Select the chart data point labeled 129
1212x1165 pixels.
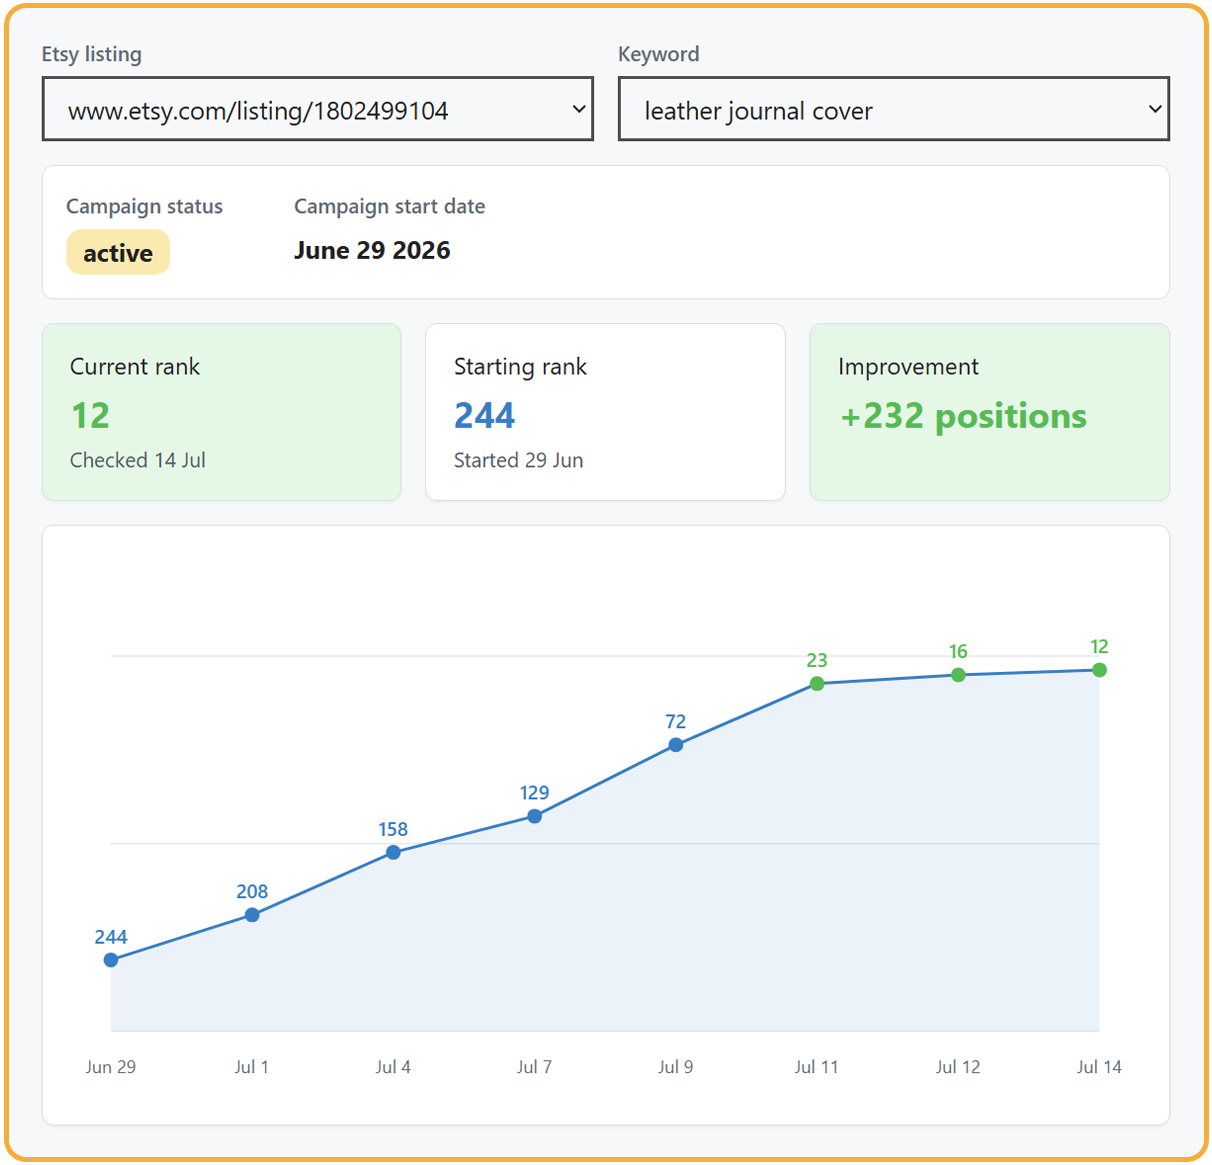pyautogui.click(x=535, y=816)
